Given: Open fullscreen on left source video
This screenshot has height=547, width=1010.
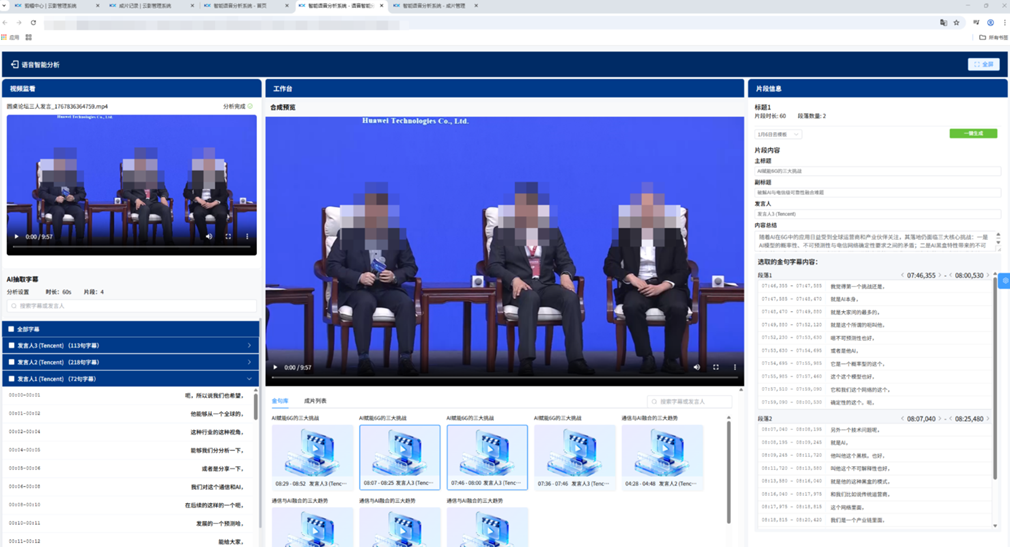Looking at the screenshot, I should pos(228,237).
